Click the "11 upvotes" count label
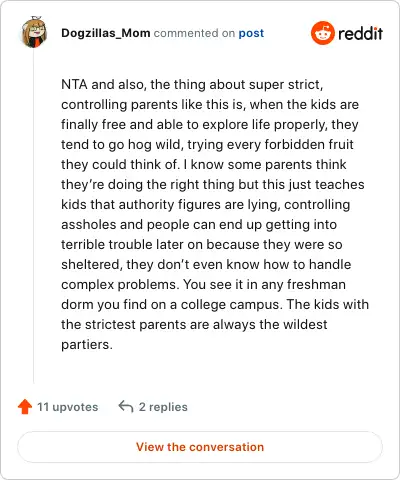This screenshot has width=400, height=480. coord(68,407)
